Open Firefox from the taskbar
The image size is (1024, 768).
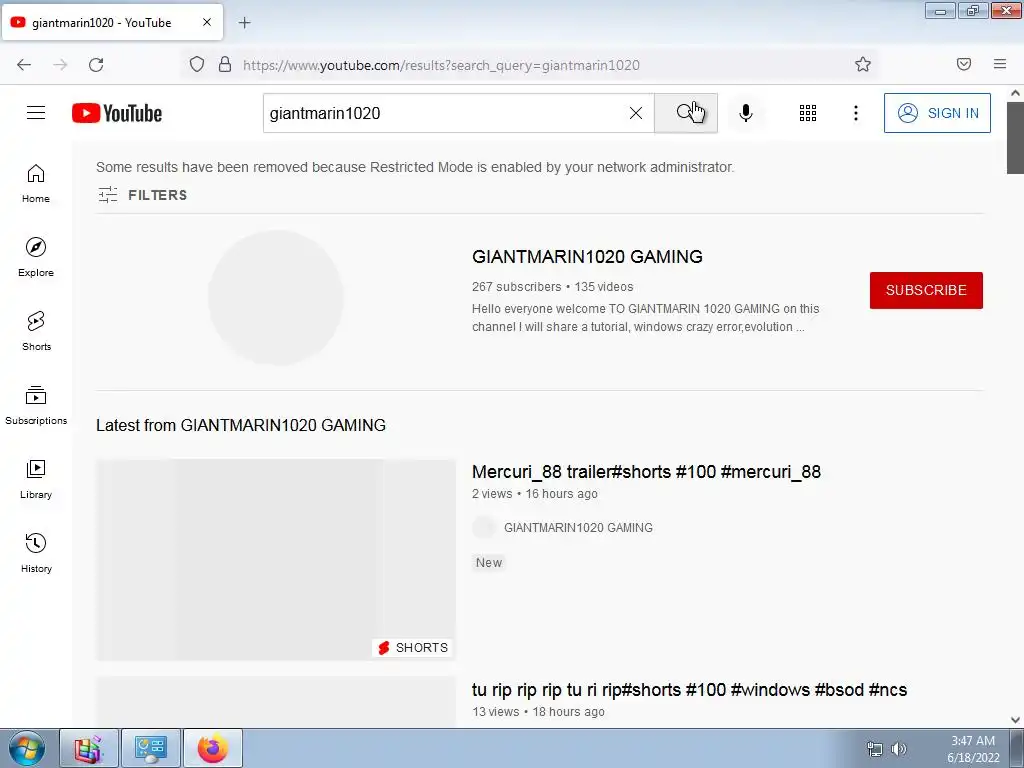[213, 748]
